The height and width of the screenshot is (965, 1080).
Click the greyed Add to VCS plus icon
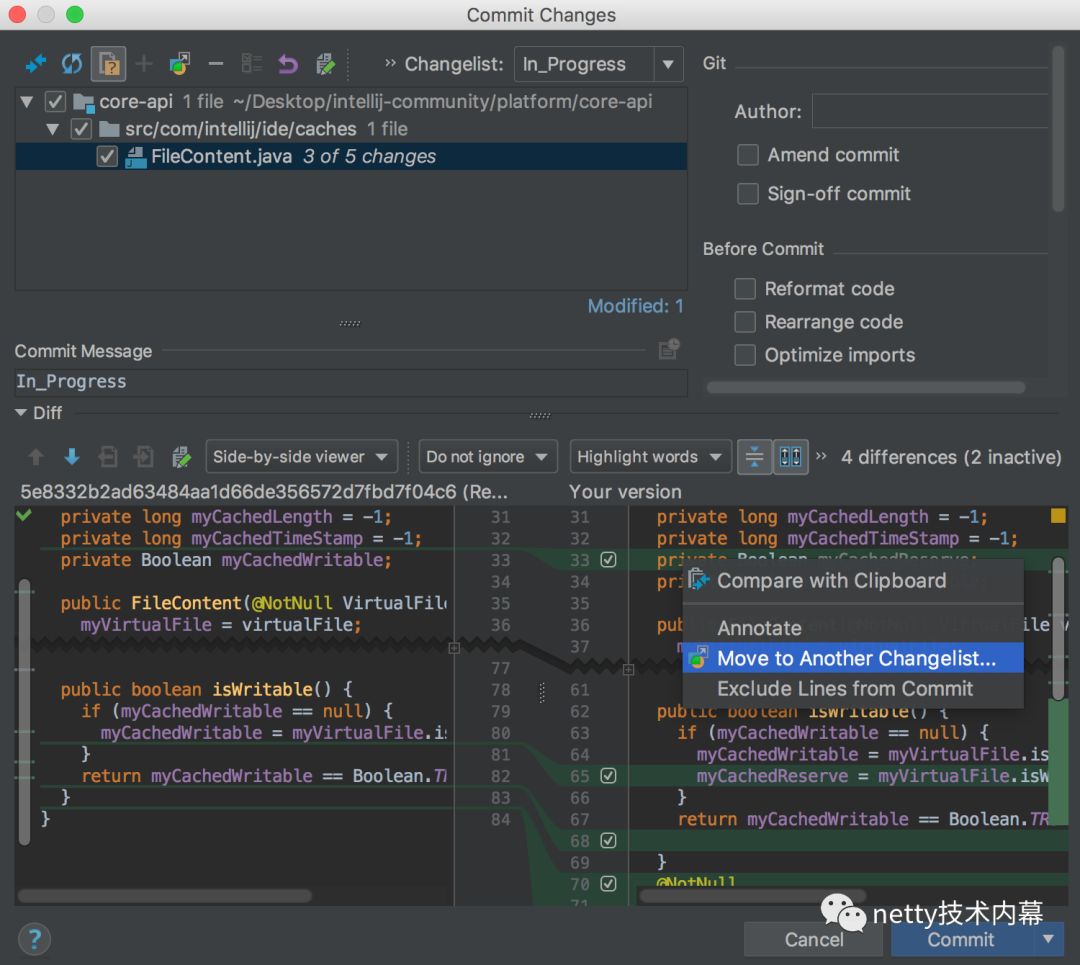pos(144,64)
